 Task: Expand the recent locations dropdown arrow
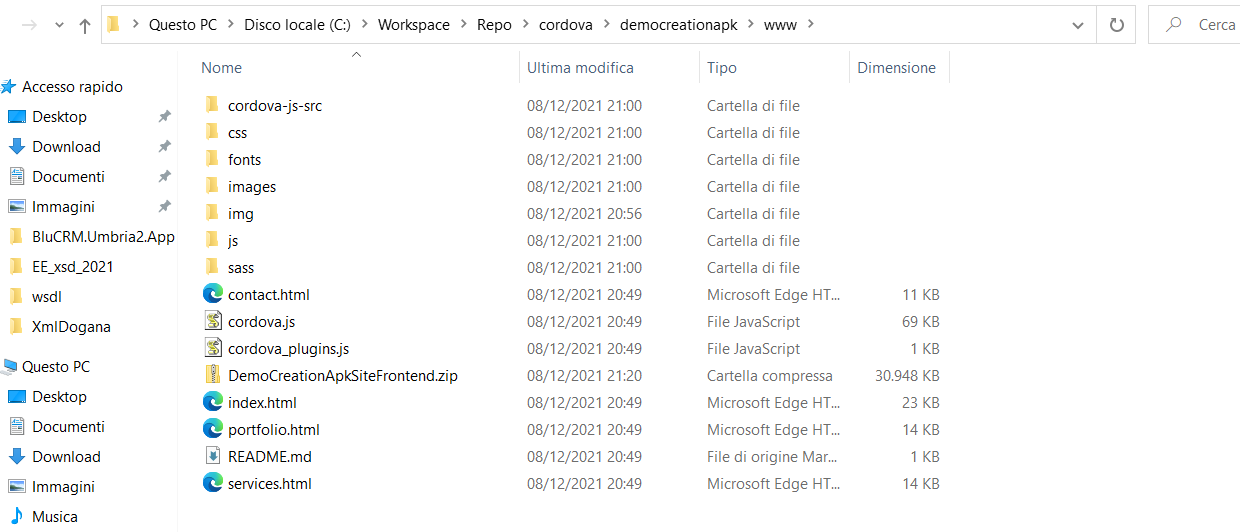tap(59, 26)
